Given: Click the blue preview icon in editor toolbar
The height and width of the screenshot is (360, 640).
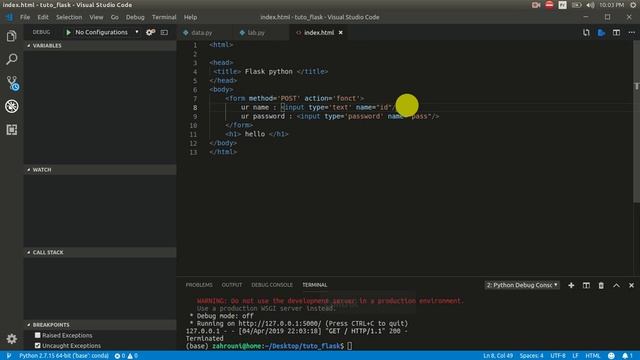Looking at the screenshot, I should [601, 32].
